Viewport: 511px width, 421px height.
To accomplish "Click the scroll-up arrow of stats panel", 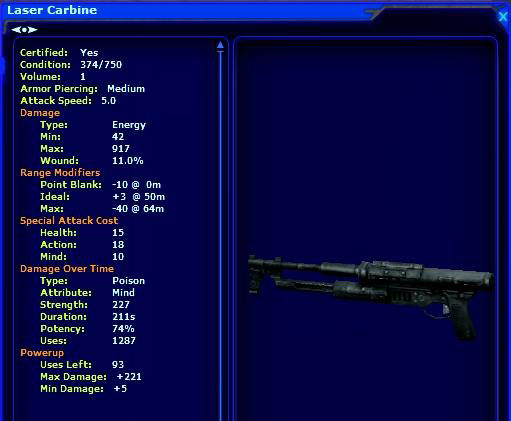I will (220, 45).
